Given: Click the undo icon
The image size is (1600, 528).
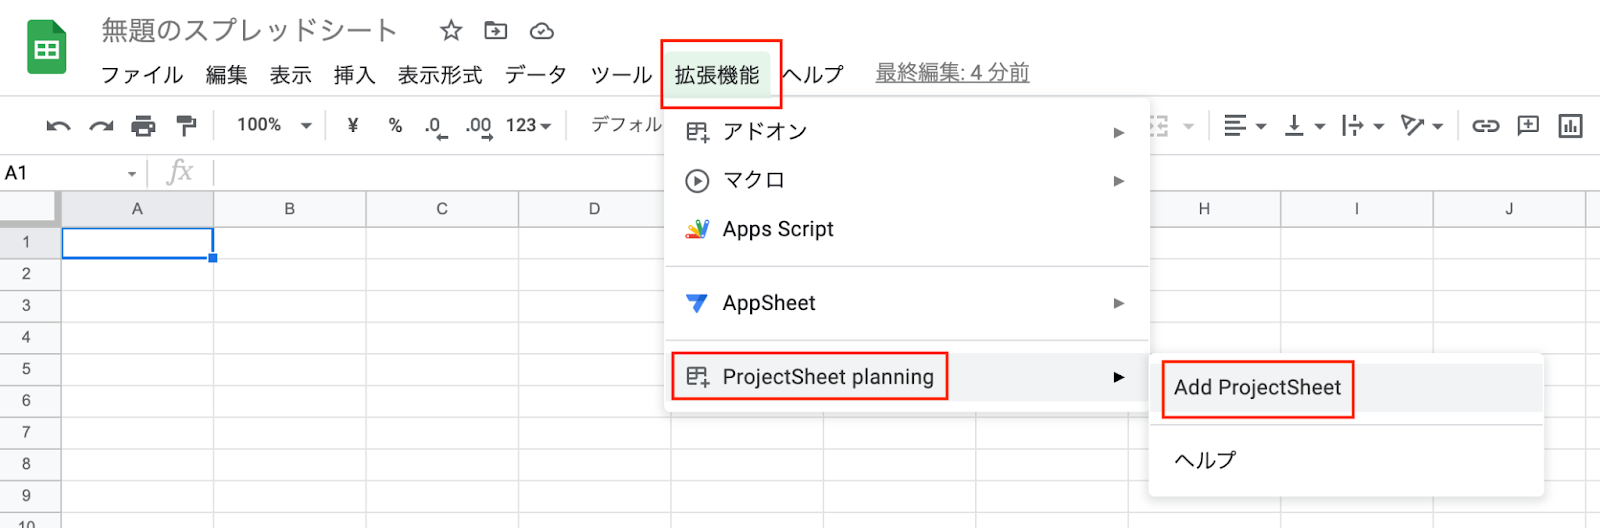Looking at the screenshot, I should pyautogui.click(x=58, y=126).
